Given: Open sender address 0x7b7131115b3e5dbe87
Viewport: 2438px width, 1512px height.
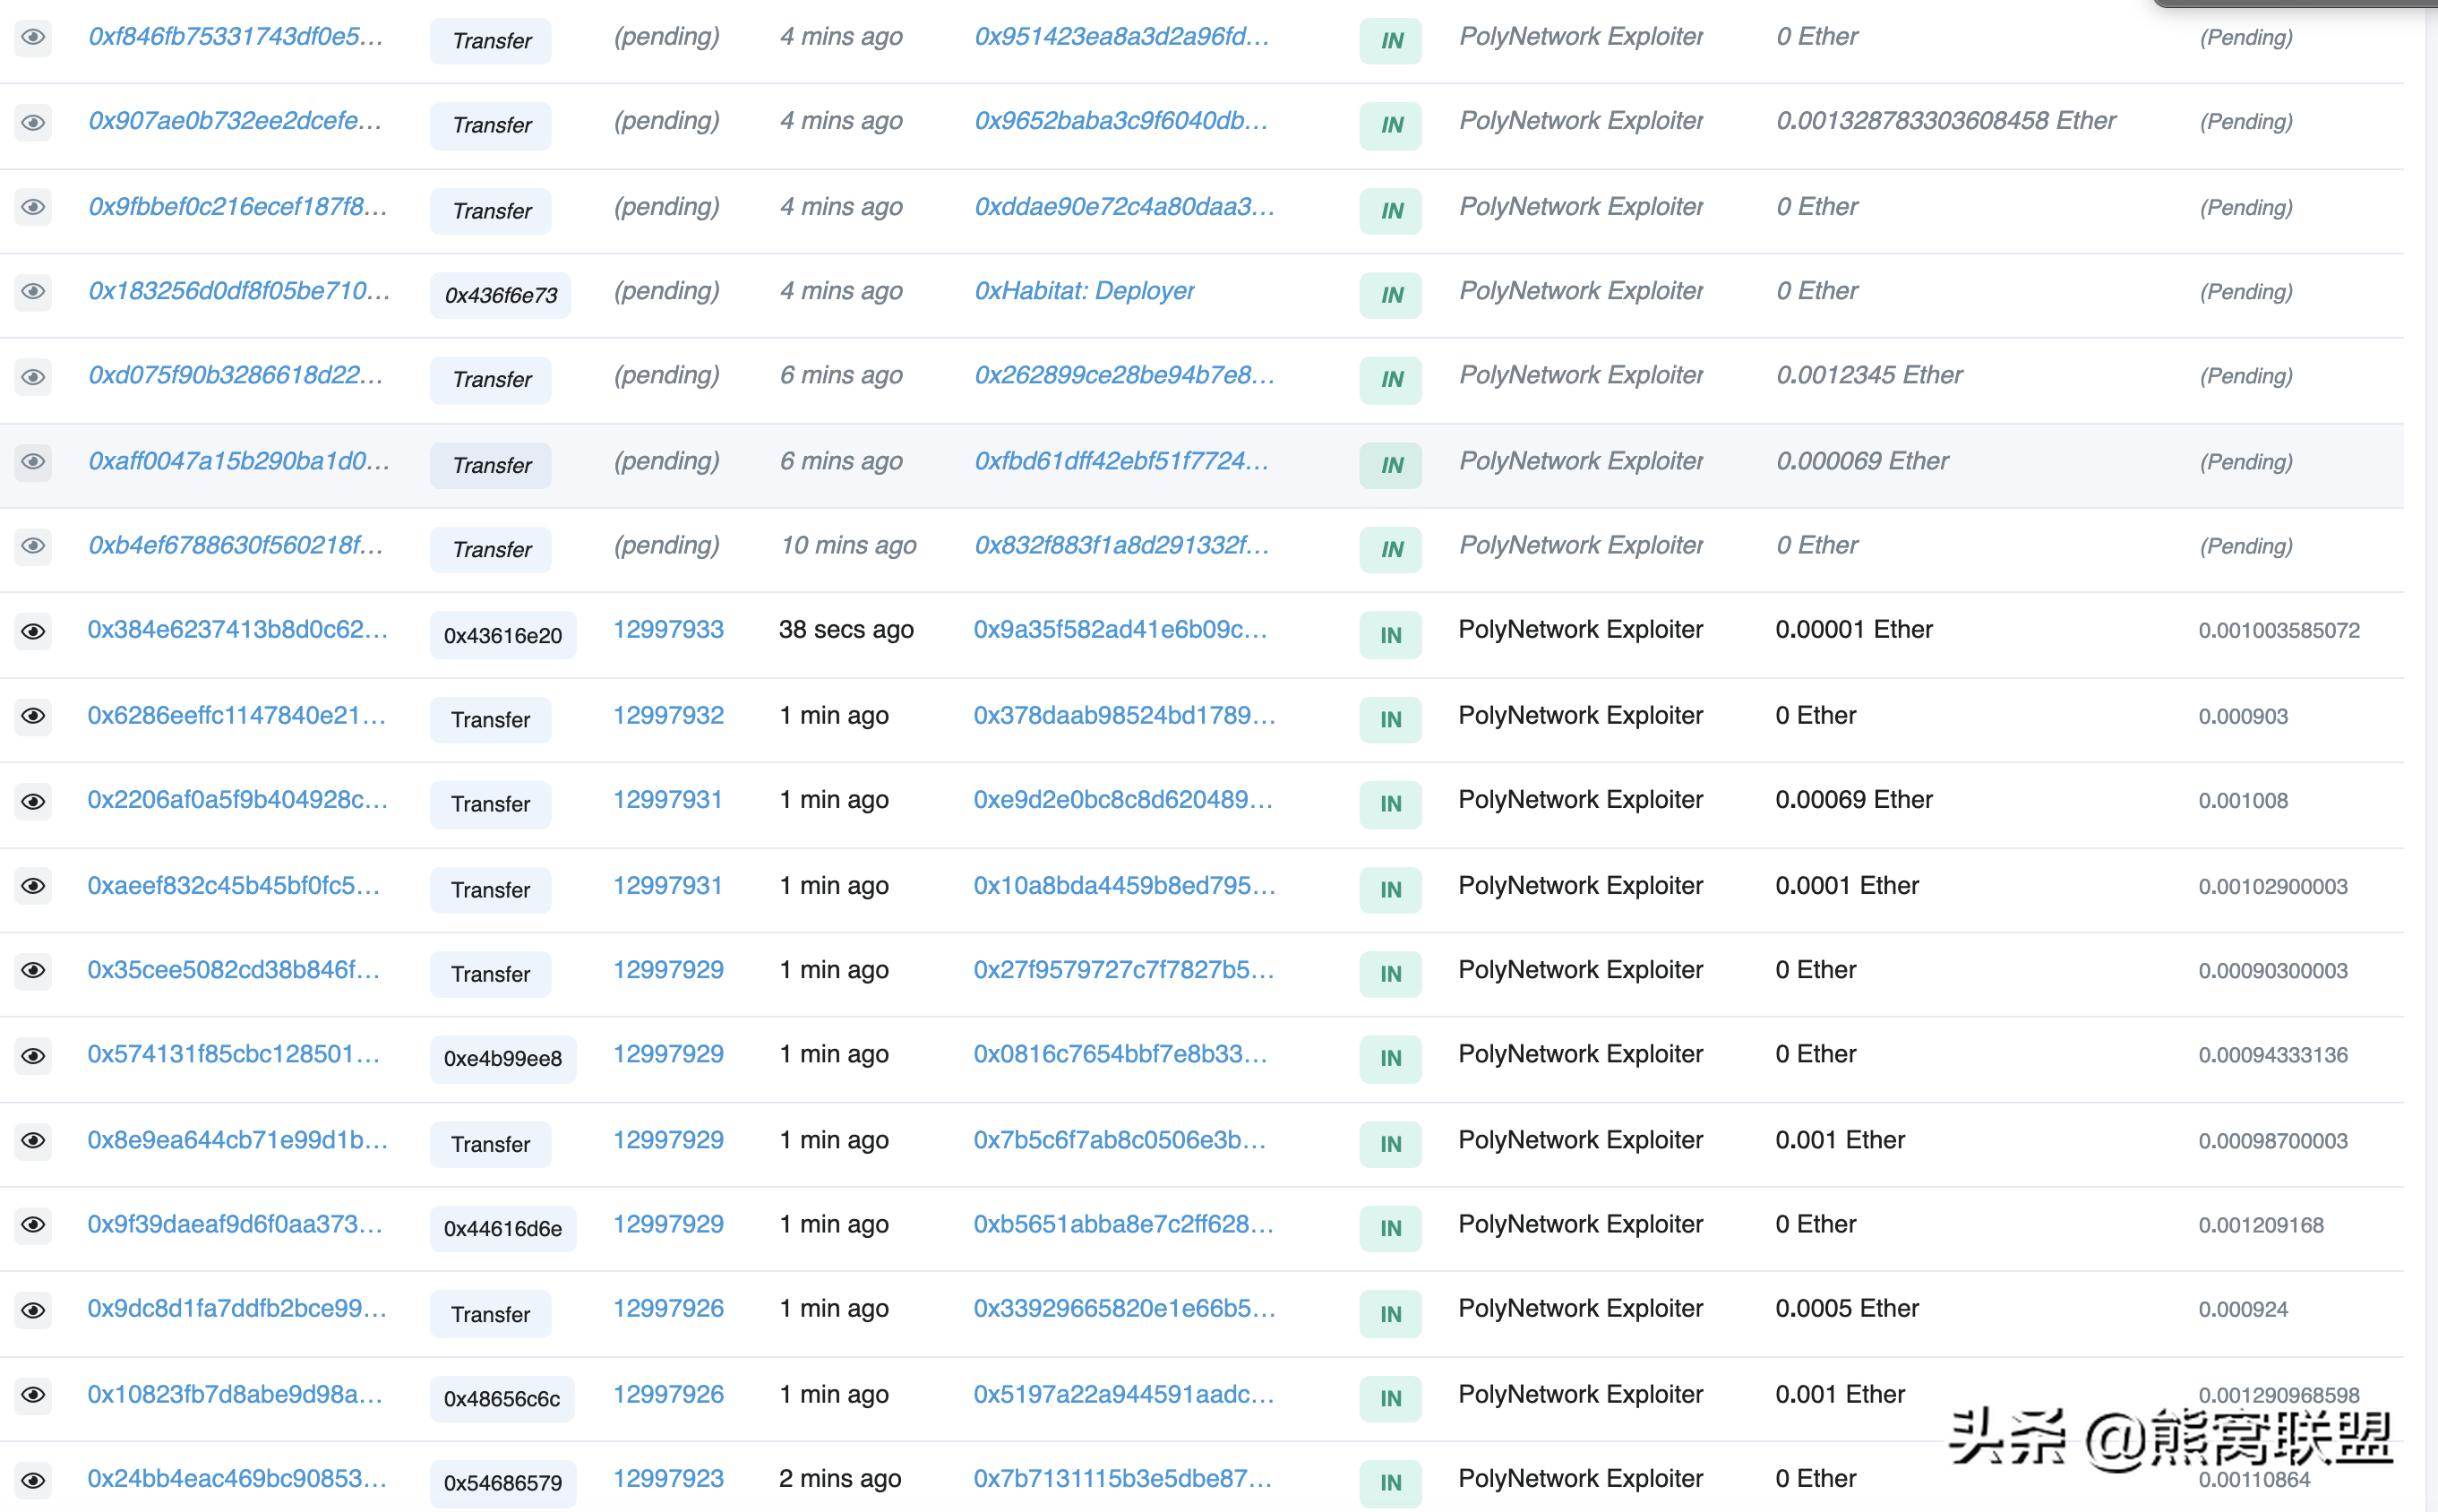Looking at the screenshot, I should tap(1124, 1478).
